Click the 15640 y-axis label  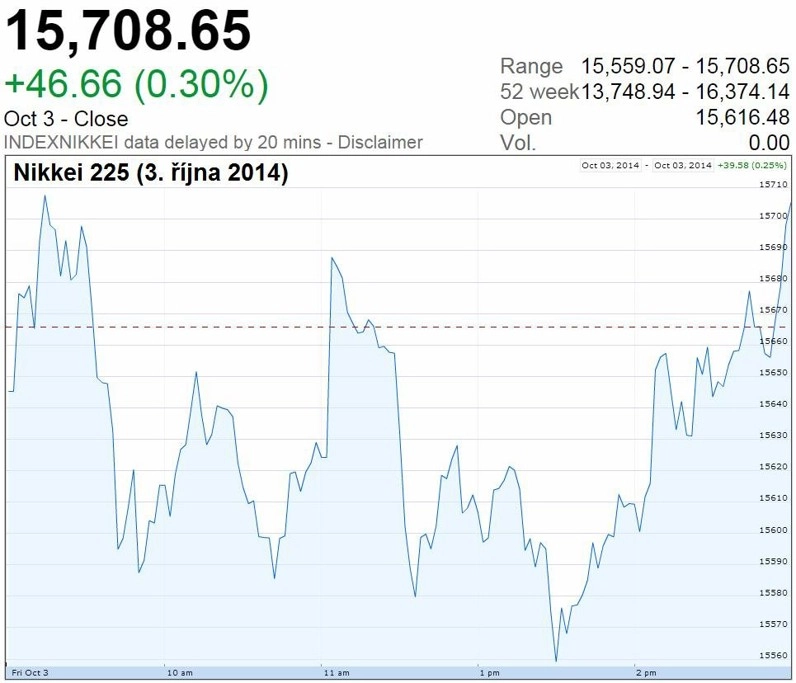tap(773, 404)
